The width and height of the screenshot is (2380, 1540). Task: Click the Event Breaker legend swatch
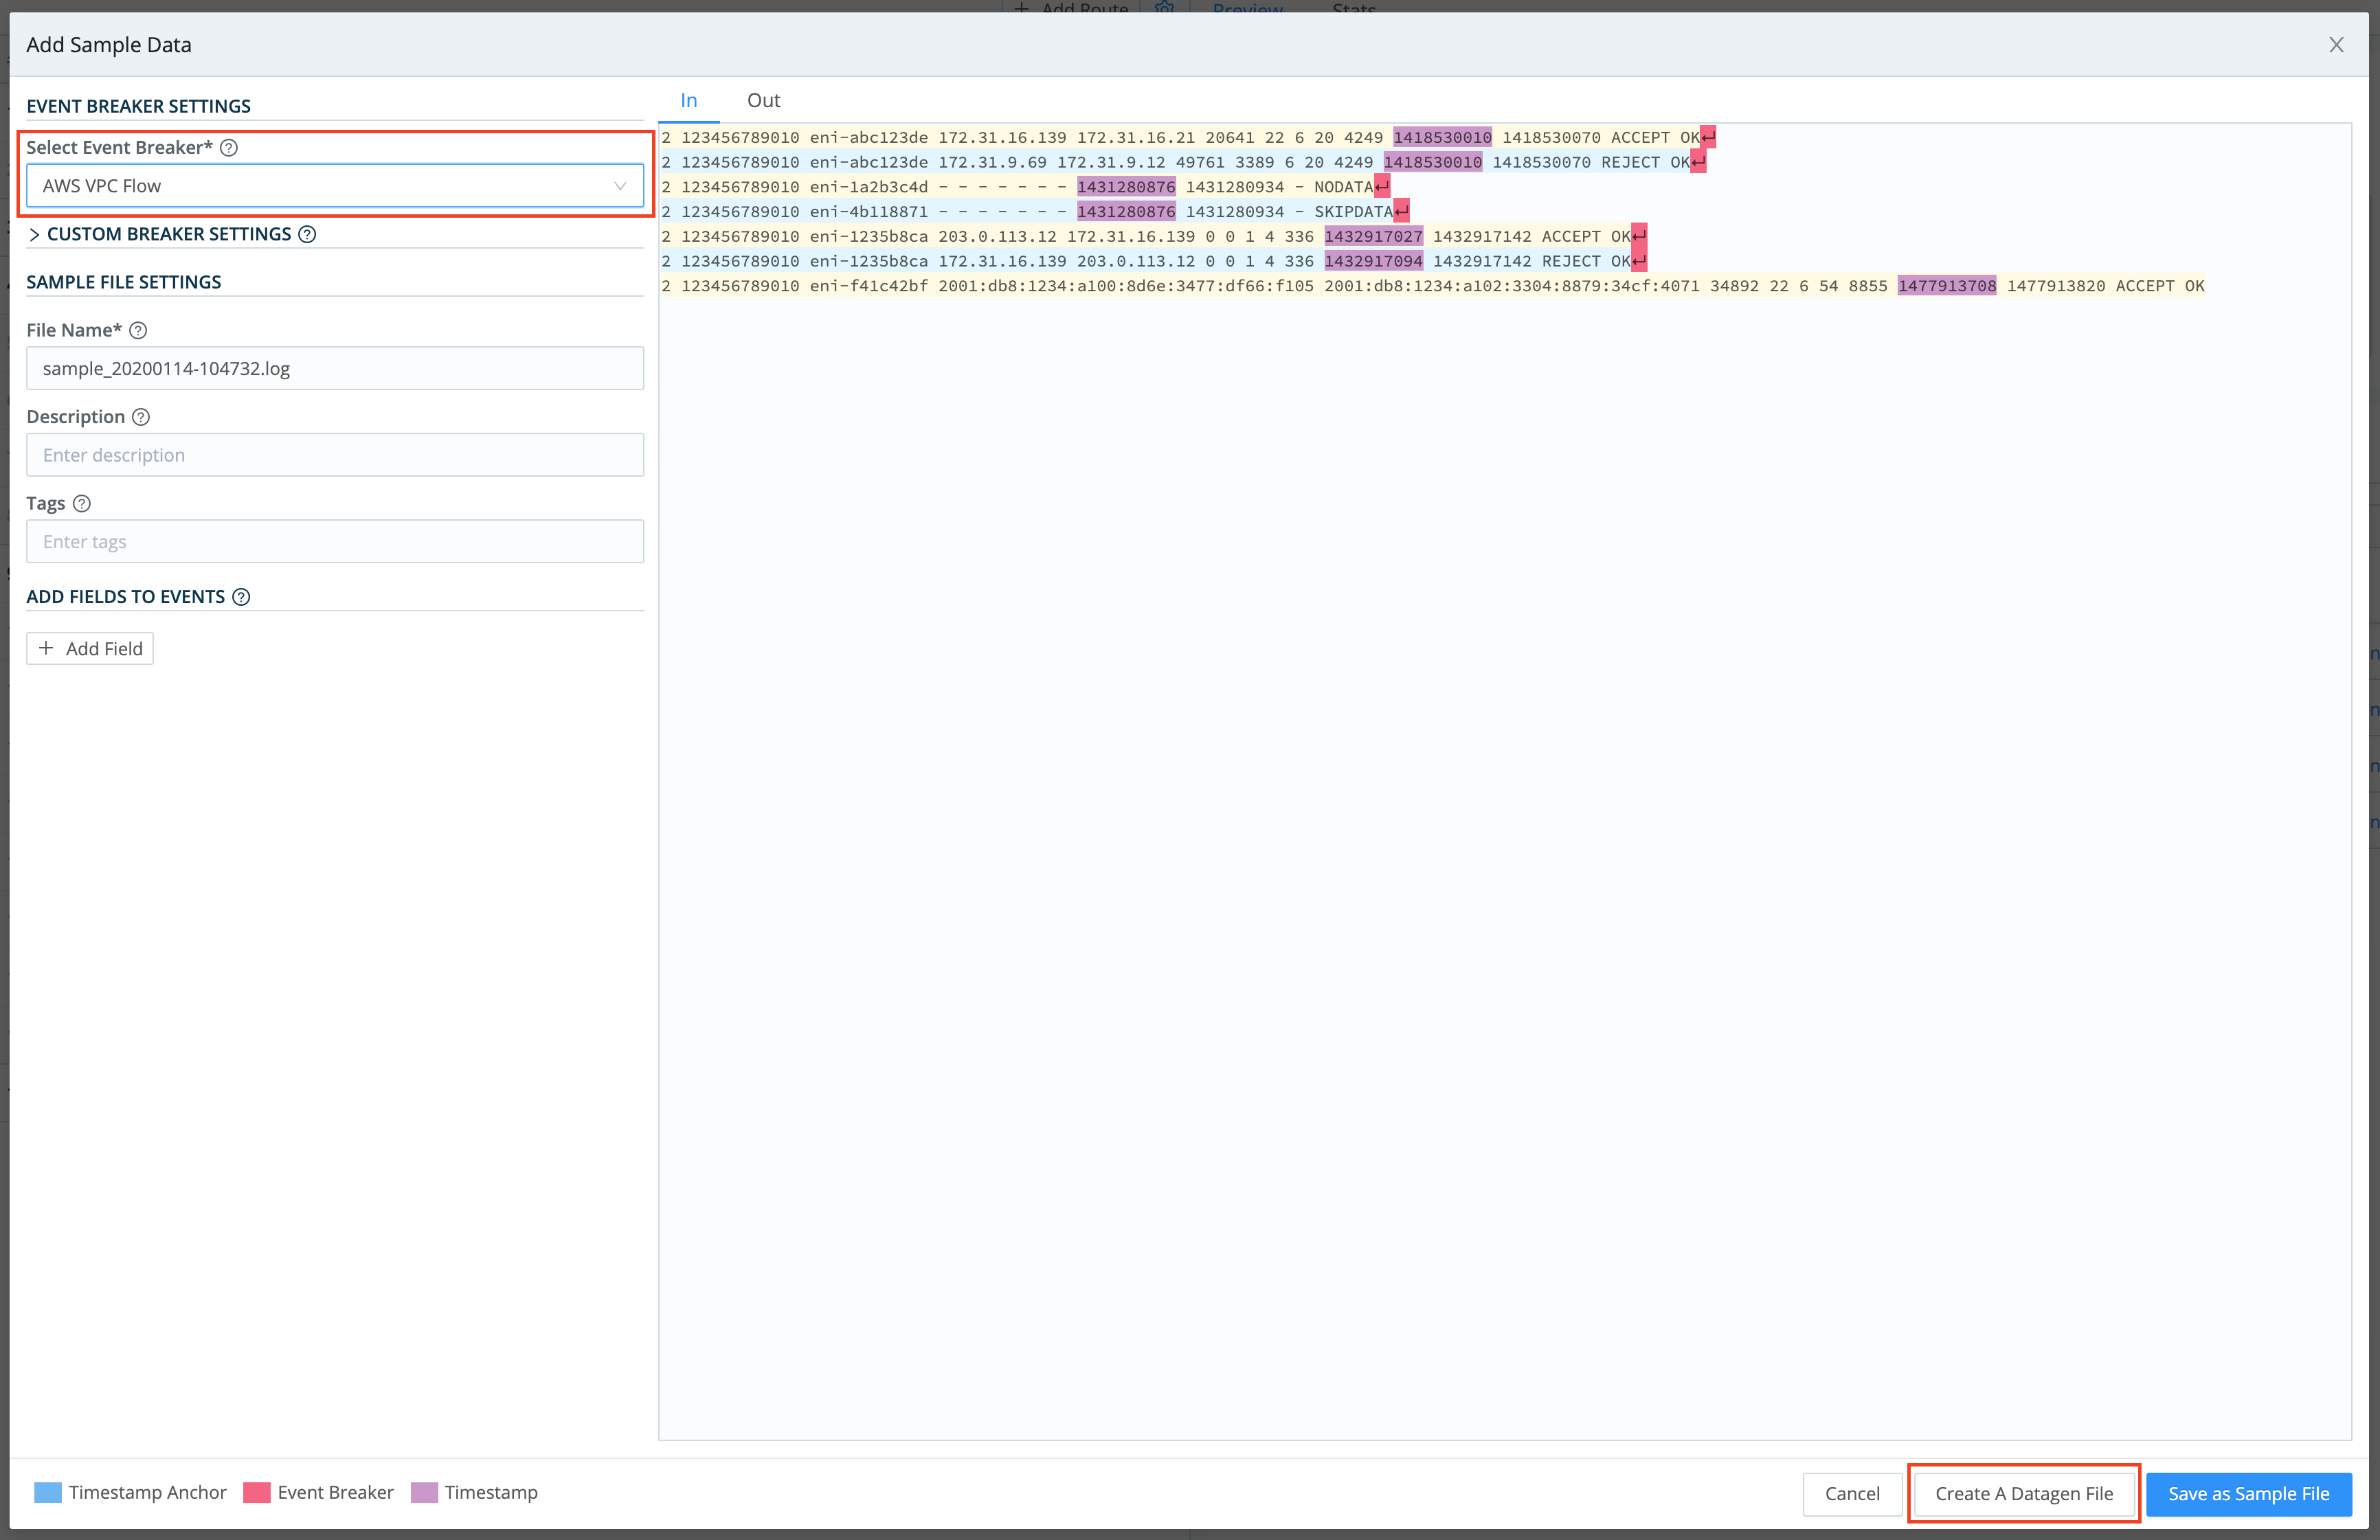257,1492
